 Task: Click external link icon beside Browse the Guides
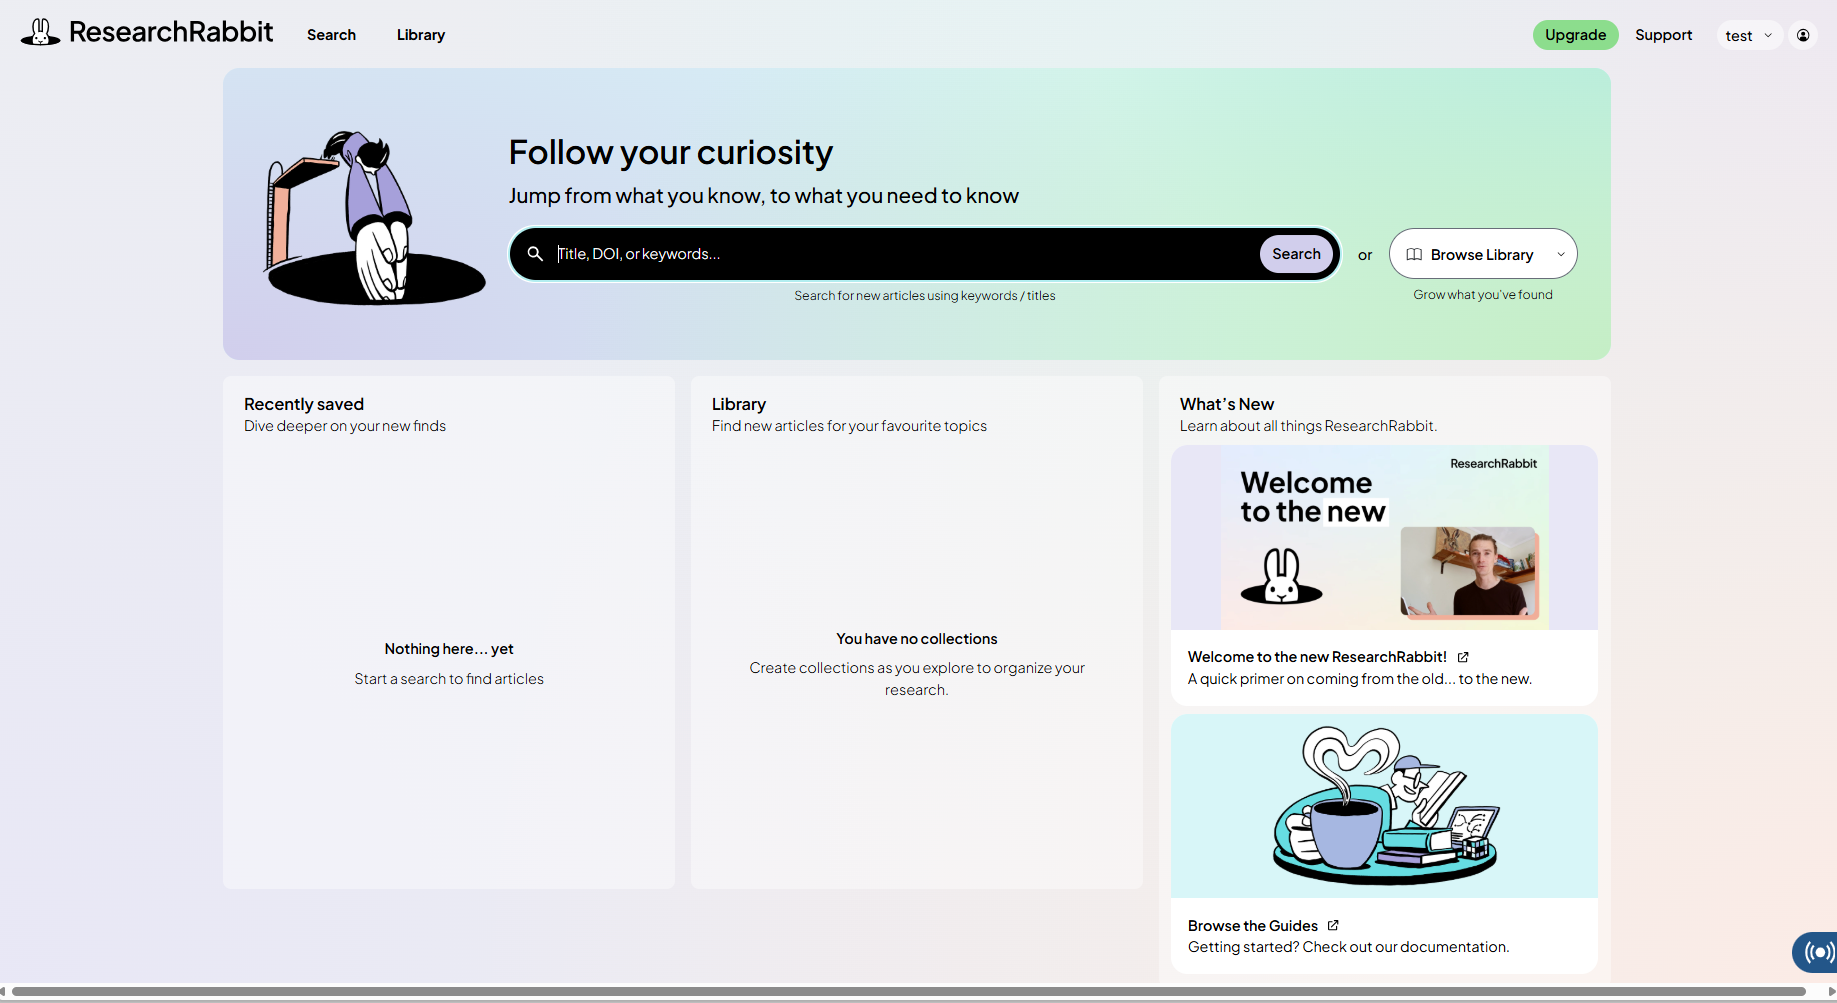click(x=1333, y=926)
